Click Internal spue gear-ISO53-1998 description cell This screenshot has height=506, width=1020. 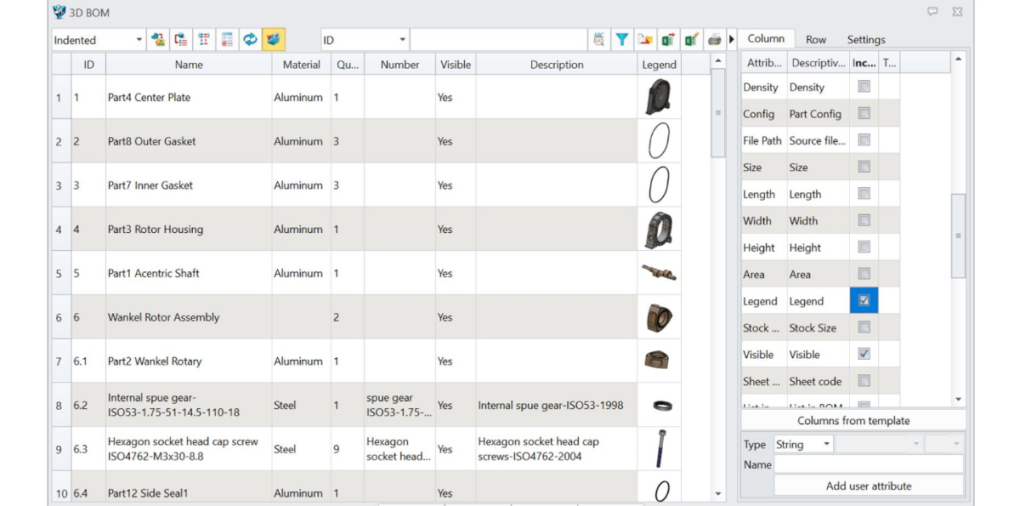click(557, 405)
